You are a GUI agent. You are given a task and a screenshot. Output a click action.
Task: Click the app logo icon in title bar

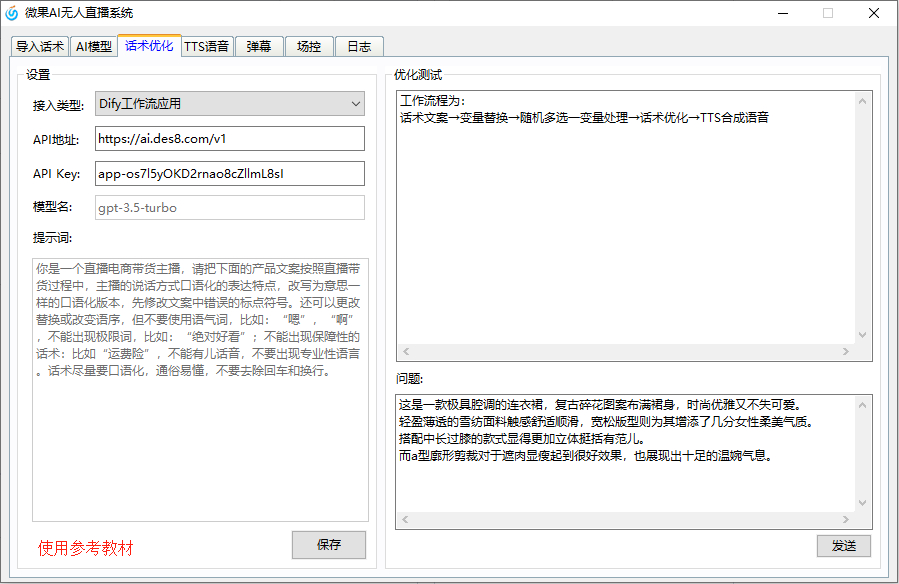tap(12, 13)
